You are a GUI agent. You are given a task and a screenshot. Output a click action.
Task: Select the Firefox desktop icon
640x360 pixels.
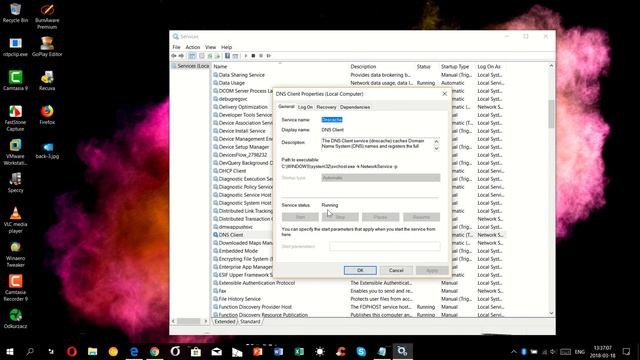[x=47, y=115]
